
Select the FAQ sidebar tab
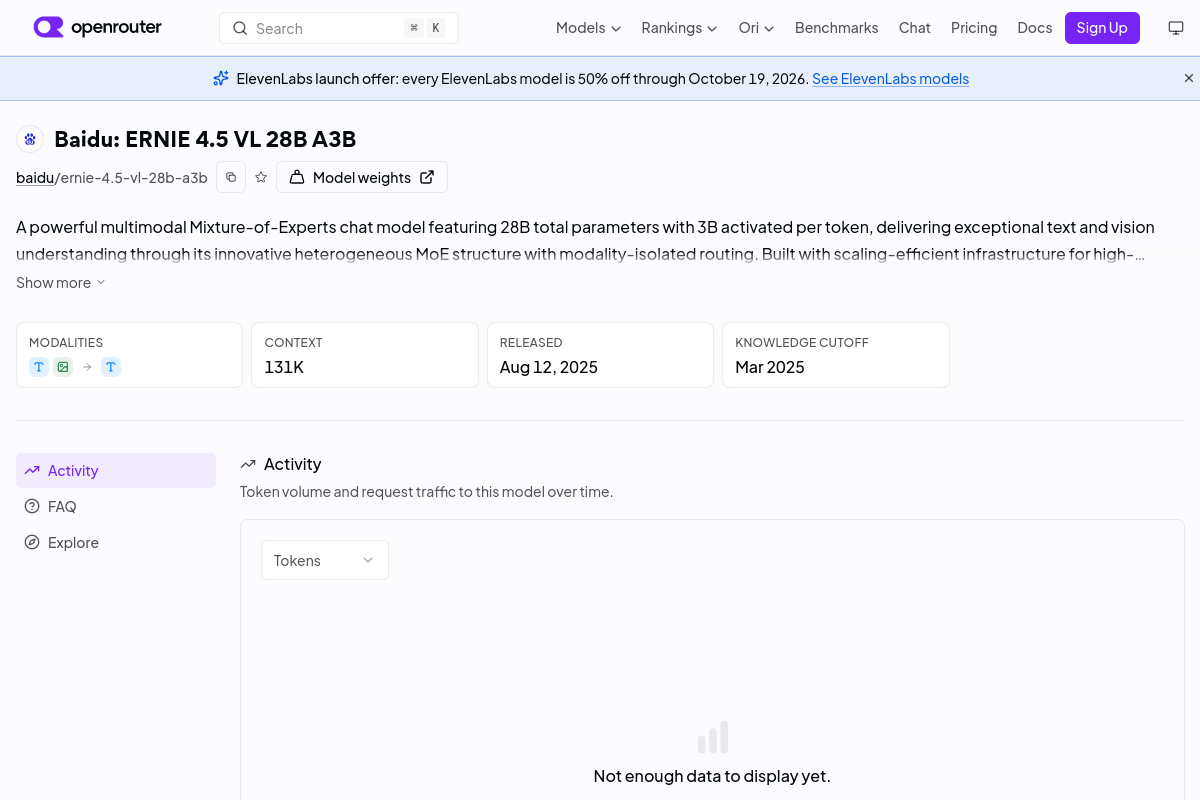click(x=116, y=506)
